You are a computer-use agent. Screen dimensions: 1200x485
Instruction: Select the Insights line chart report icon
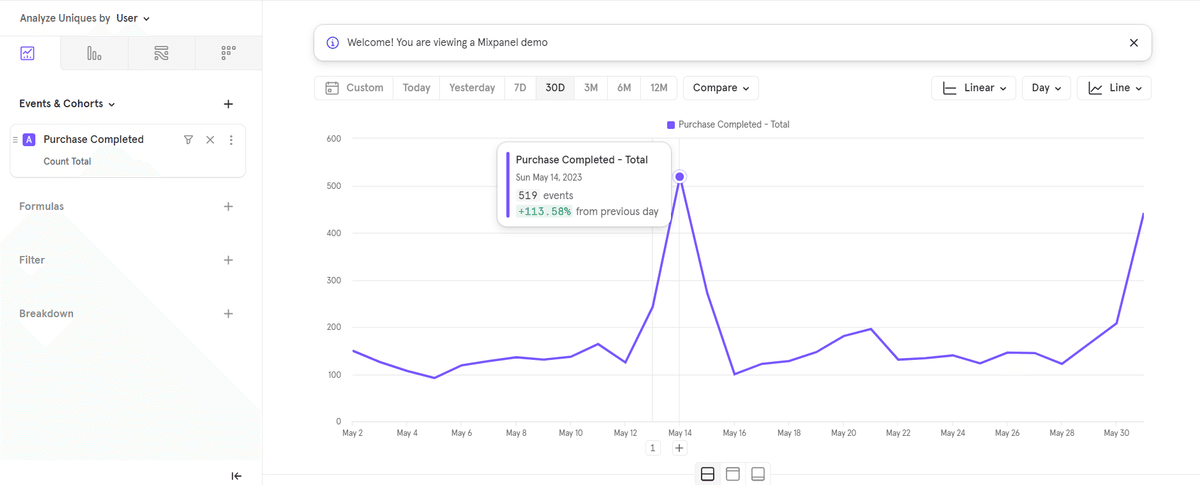pyautogui.click(x=27, y=53)
